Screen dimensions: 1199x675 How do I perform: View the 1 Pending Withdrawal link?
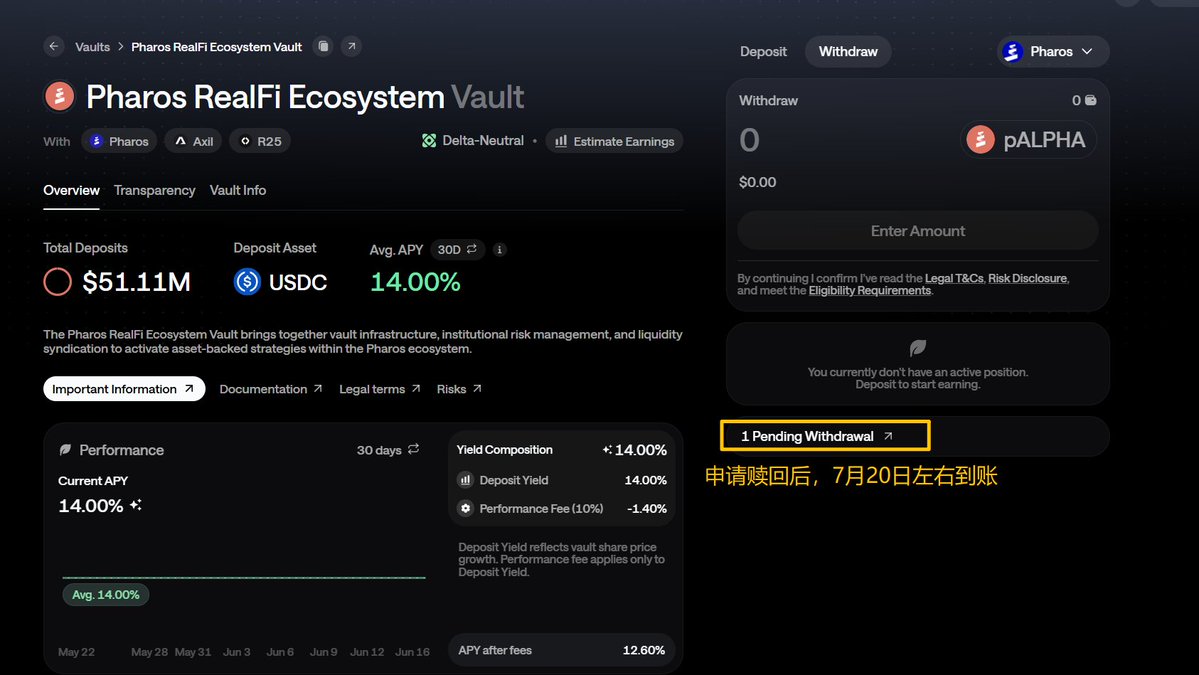tap(817, 436)
